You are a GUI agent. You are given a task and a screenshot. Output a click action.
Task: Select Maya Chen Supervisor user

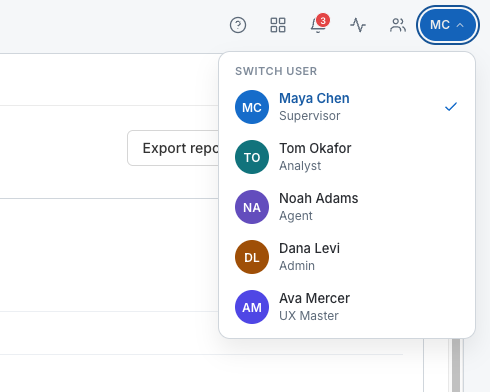pos(347,107)
